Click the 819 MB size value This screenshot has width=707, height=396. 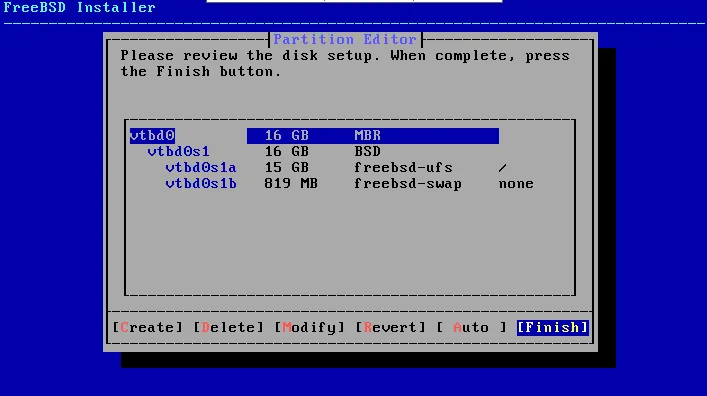291,184
